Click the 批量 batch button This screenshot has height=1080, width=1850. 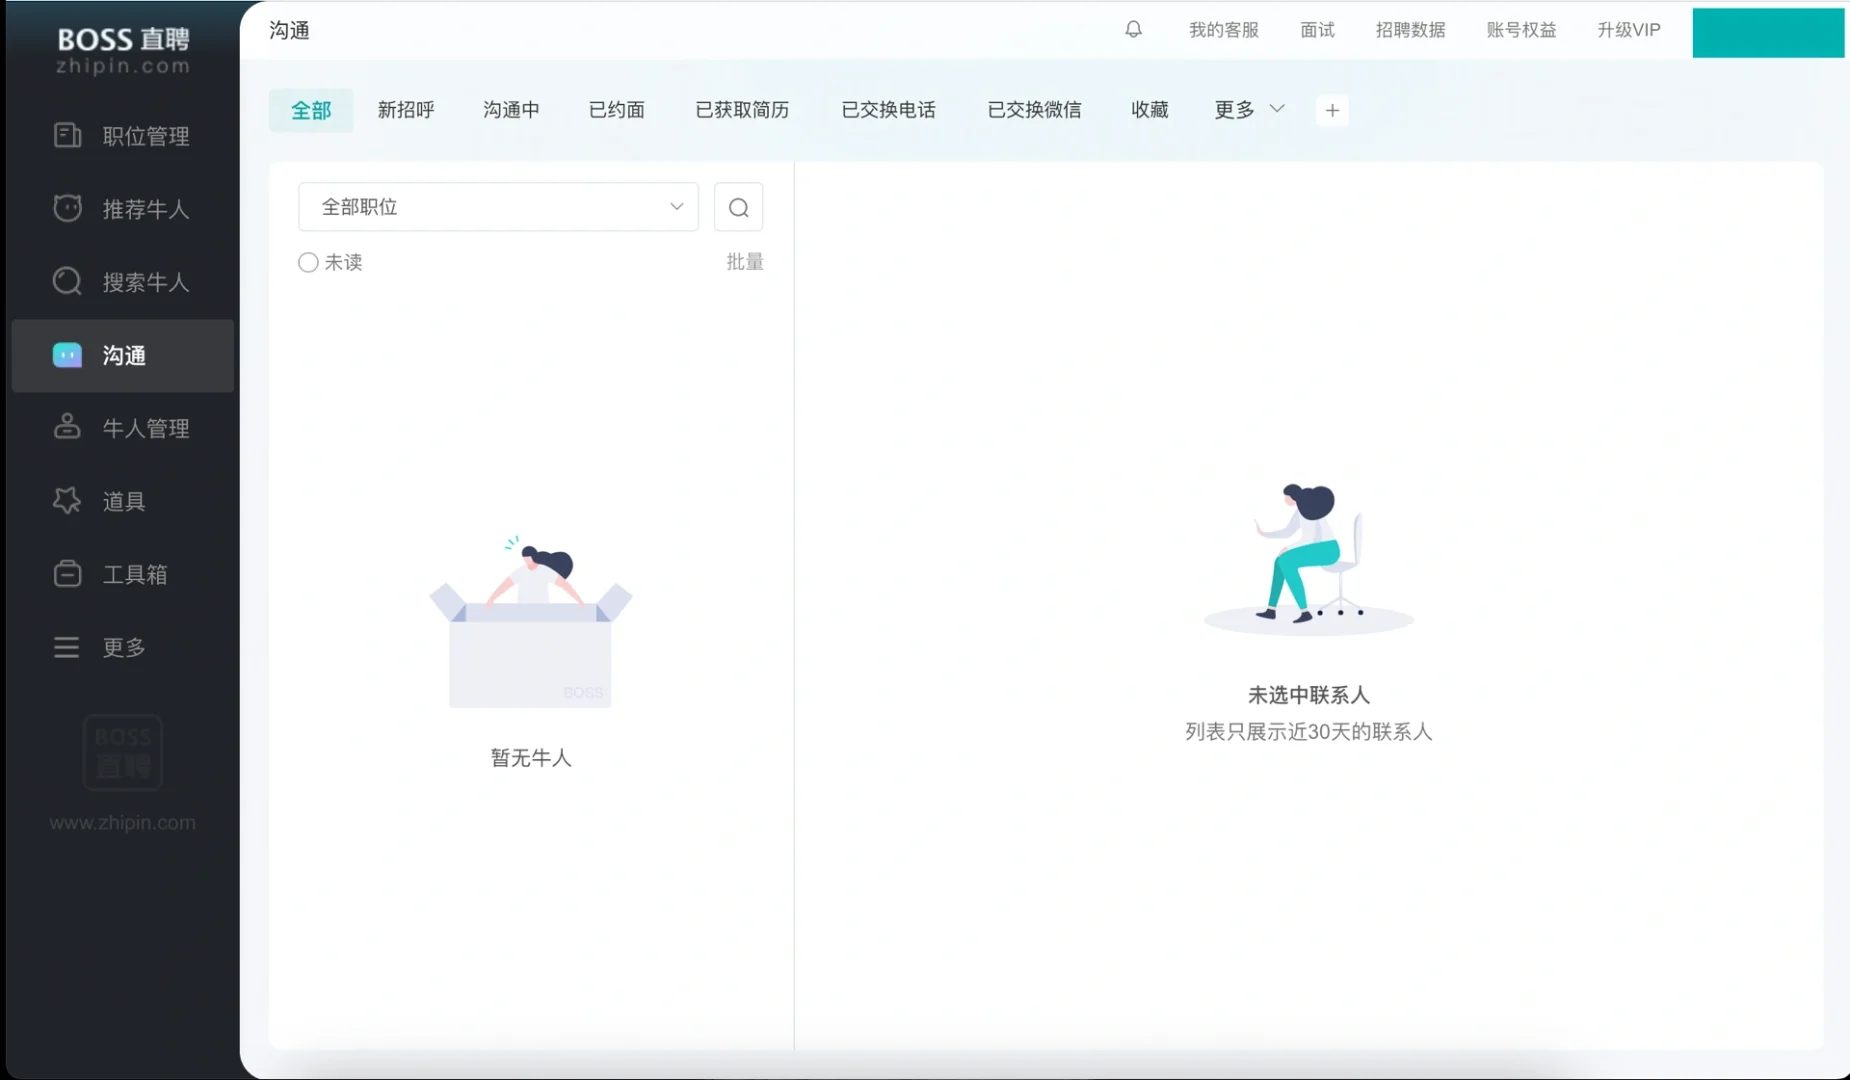[744, 262]
